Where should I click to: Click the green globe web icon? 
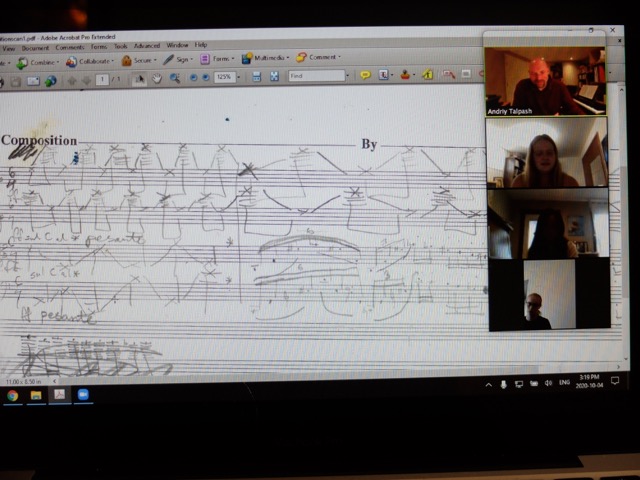(x=51, y=81)
